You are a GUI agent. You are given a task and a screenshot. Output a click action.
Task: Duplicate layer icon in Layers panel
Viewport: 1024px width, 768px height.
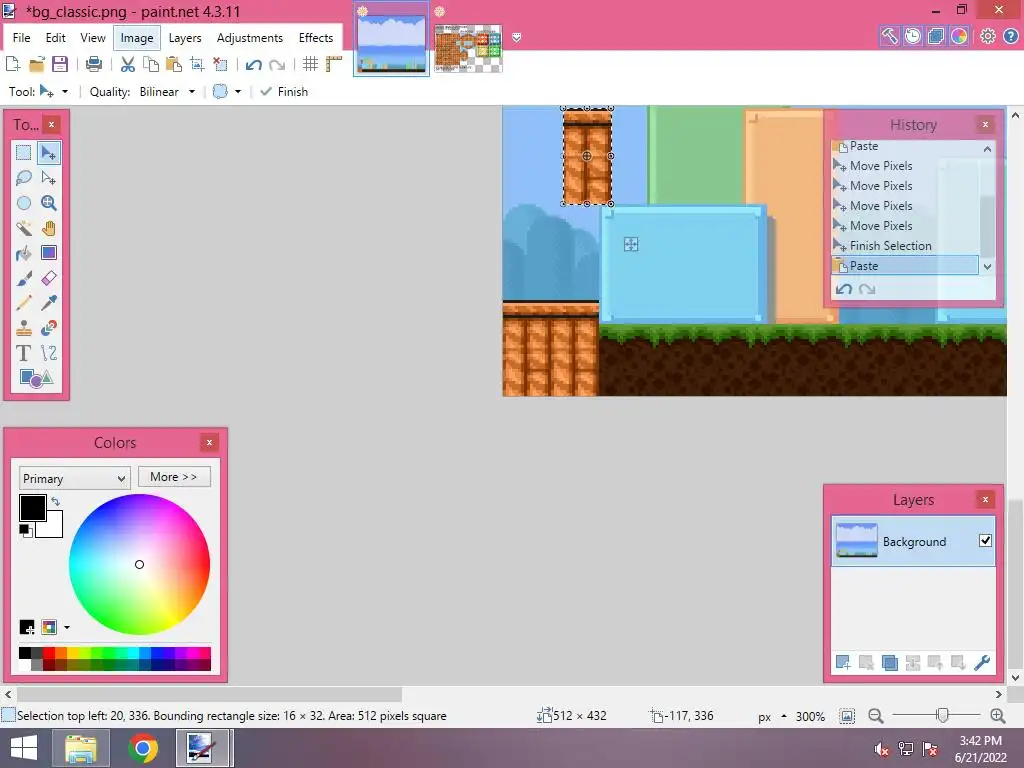(889, 663)
